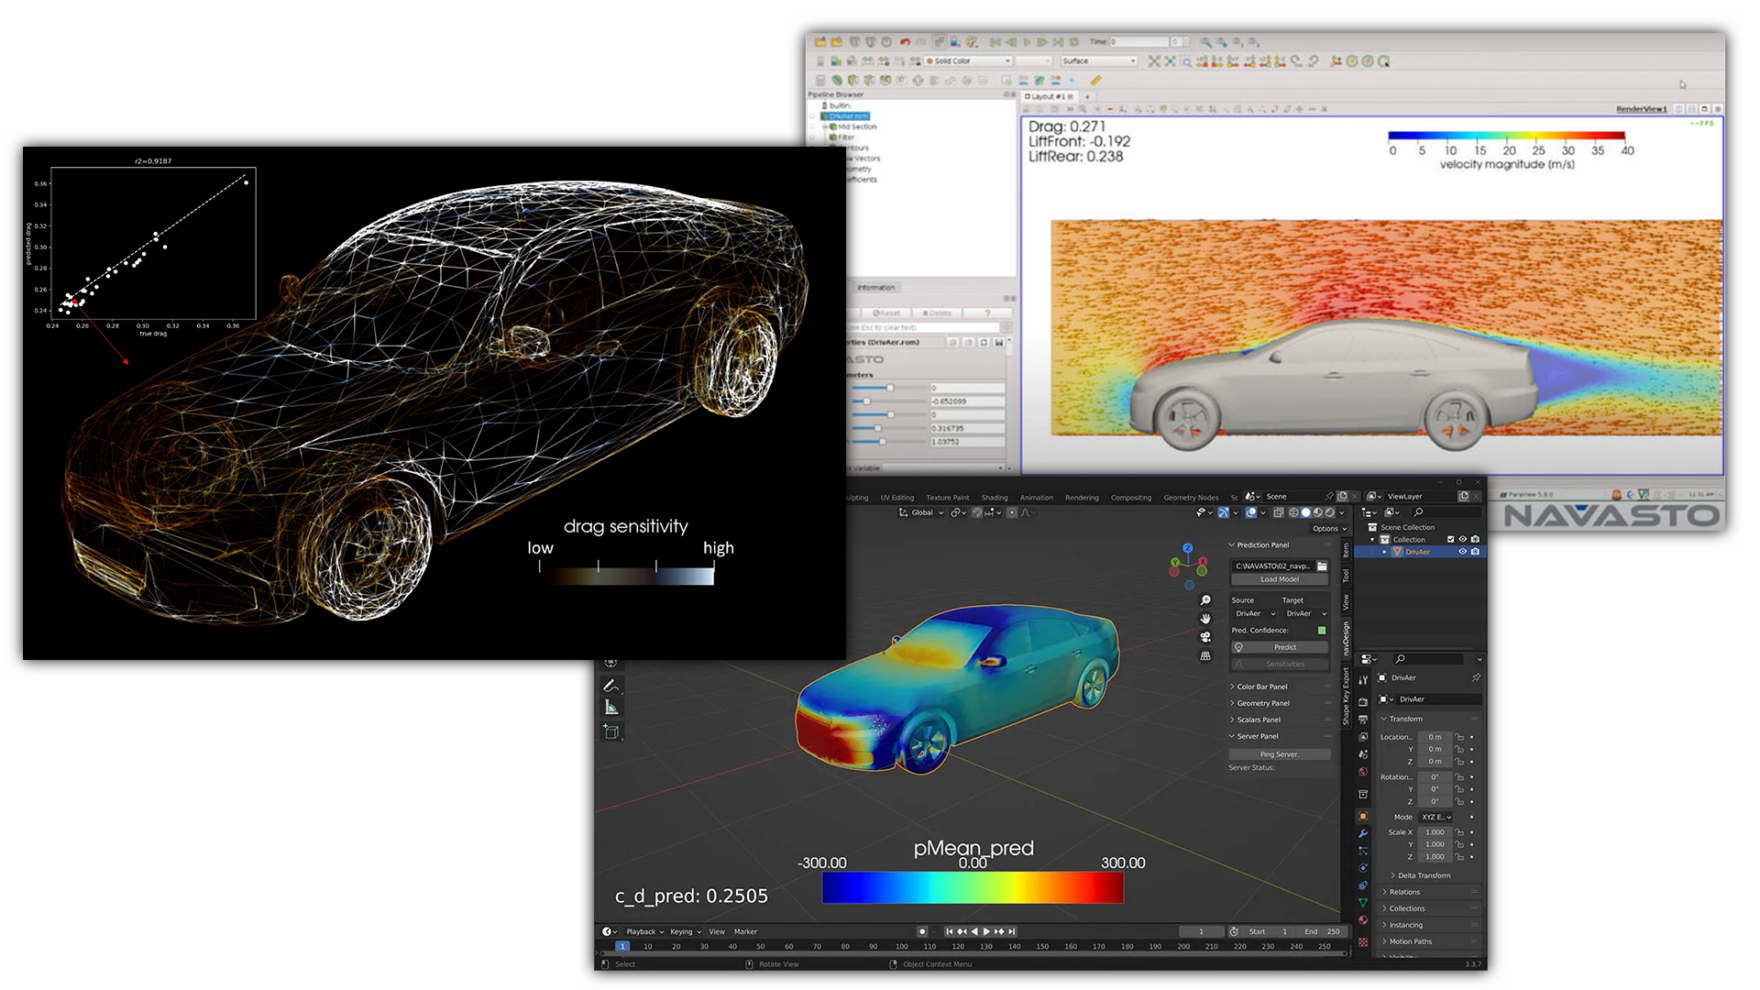Click Blender viewport zoom magnifier icon
The image size is (1760, 990).
1205,600
